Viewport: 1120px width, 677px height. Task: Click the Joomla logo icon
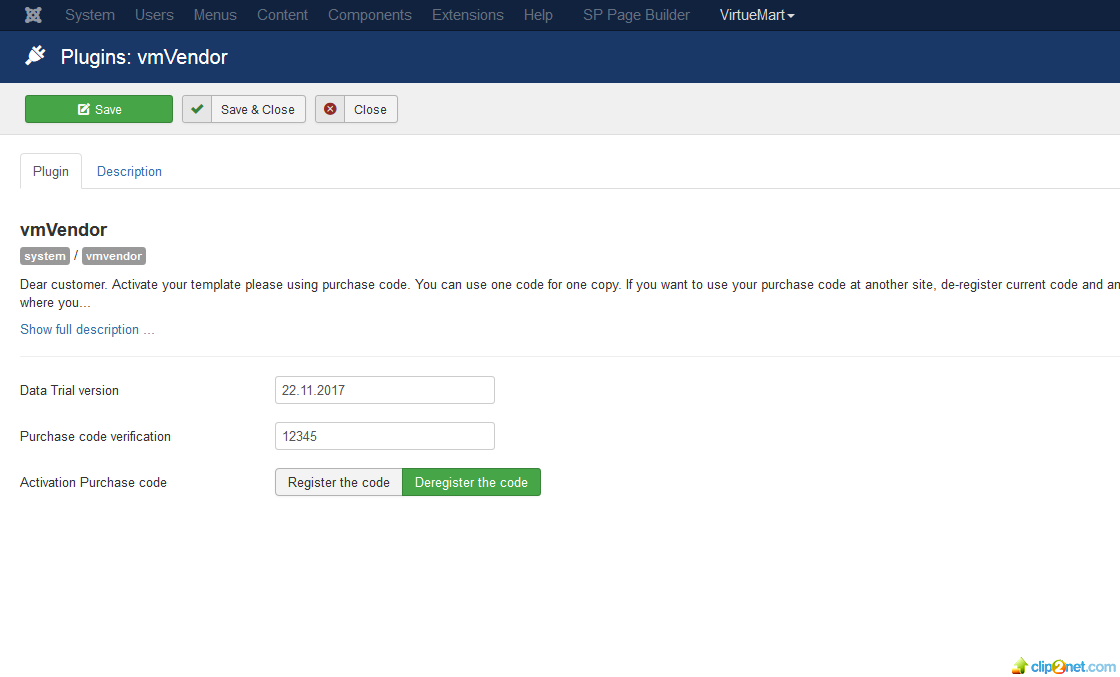(x=33, y=15)
